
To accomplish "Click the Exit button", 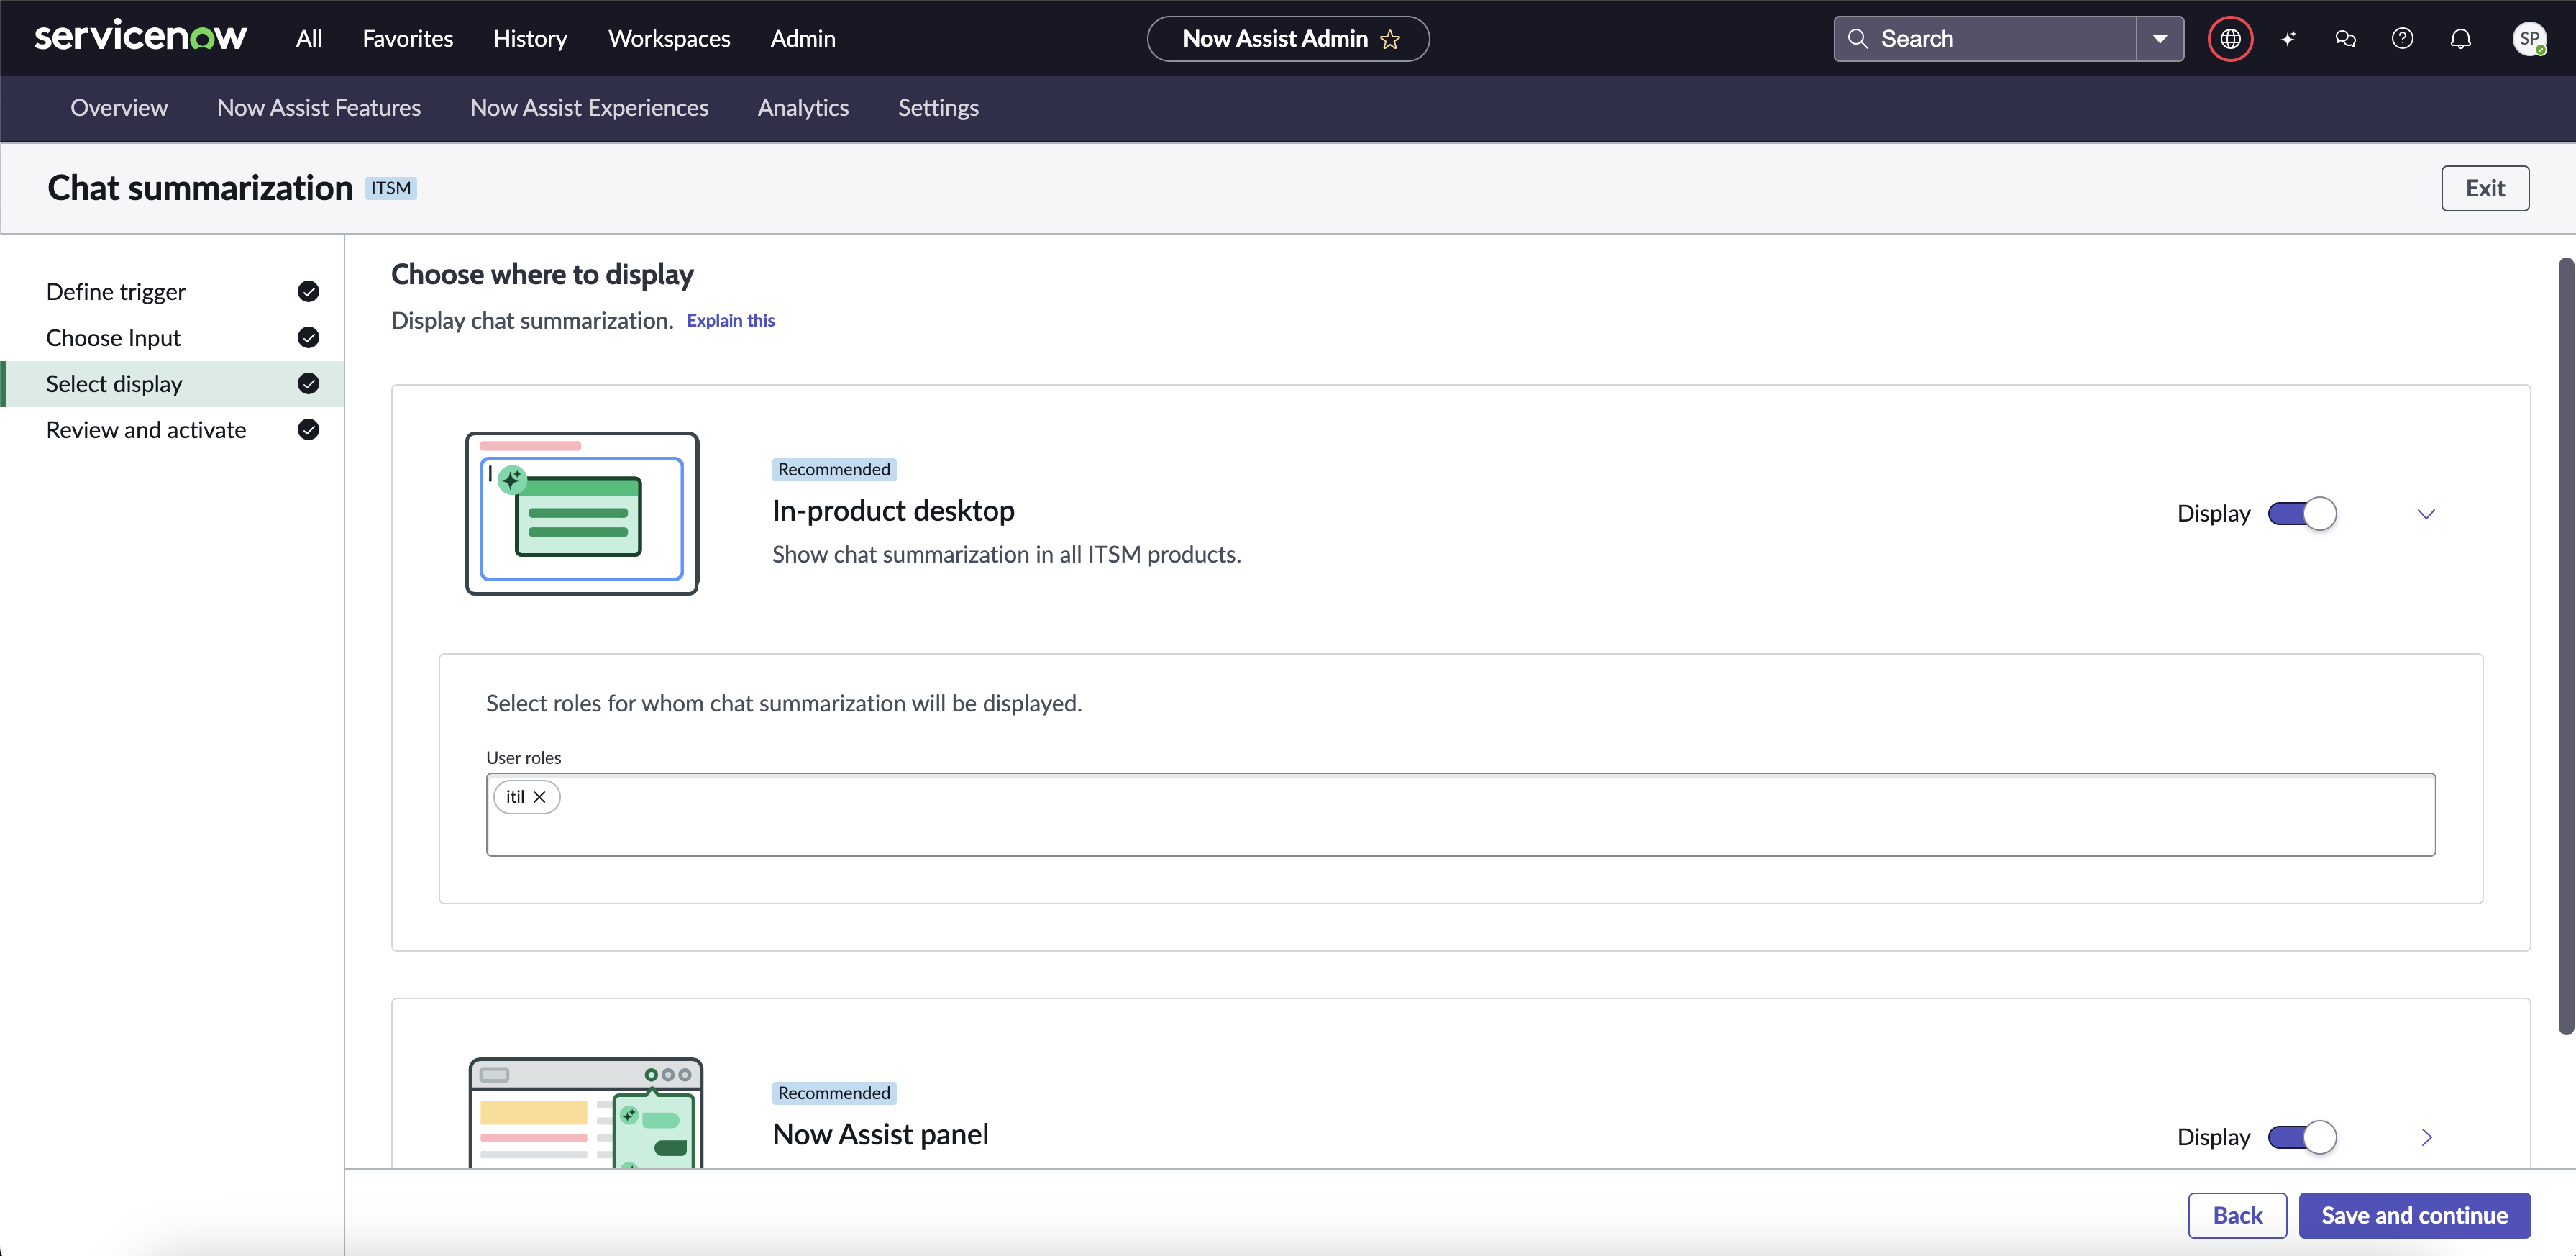I will (2485, 188).
